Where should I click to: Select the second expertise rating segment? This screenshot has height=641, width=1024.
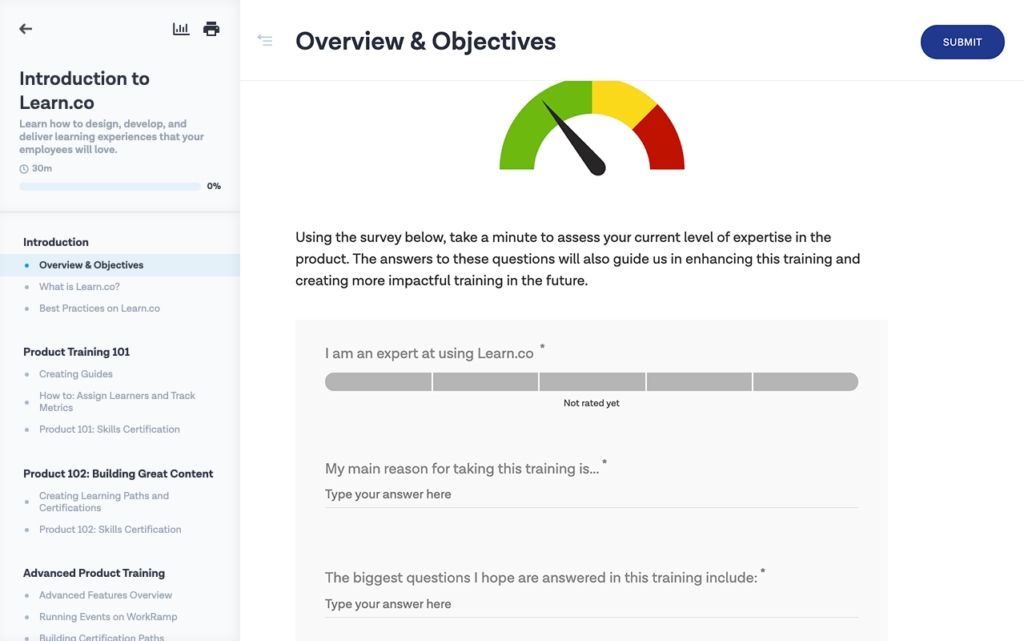pos(485,382)
